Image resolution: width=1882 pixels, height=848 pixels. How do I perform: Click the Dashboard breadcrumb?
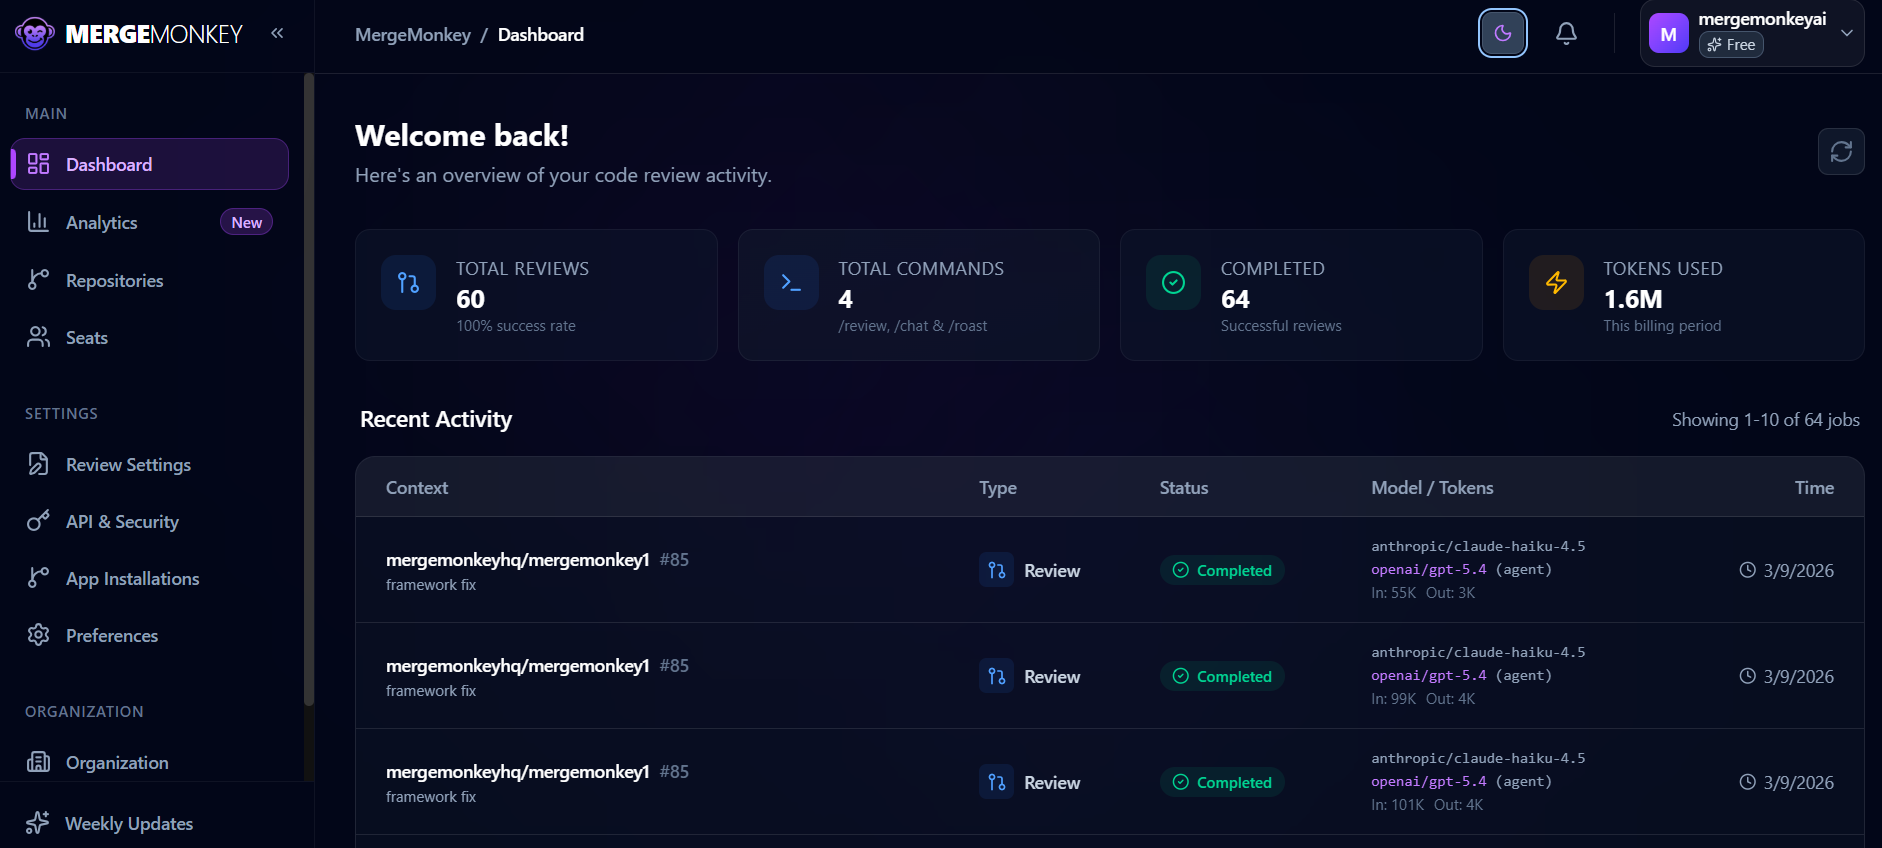click(x=541, y=35)
